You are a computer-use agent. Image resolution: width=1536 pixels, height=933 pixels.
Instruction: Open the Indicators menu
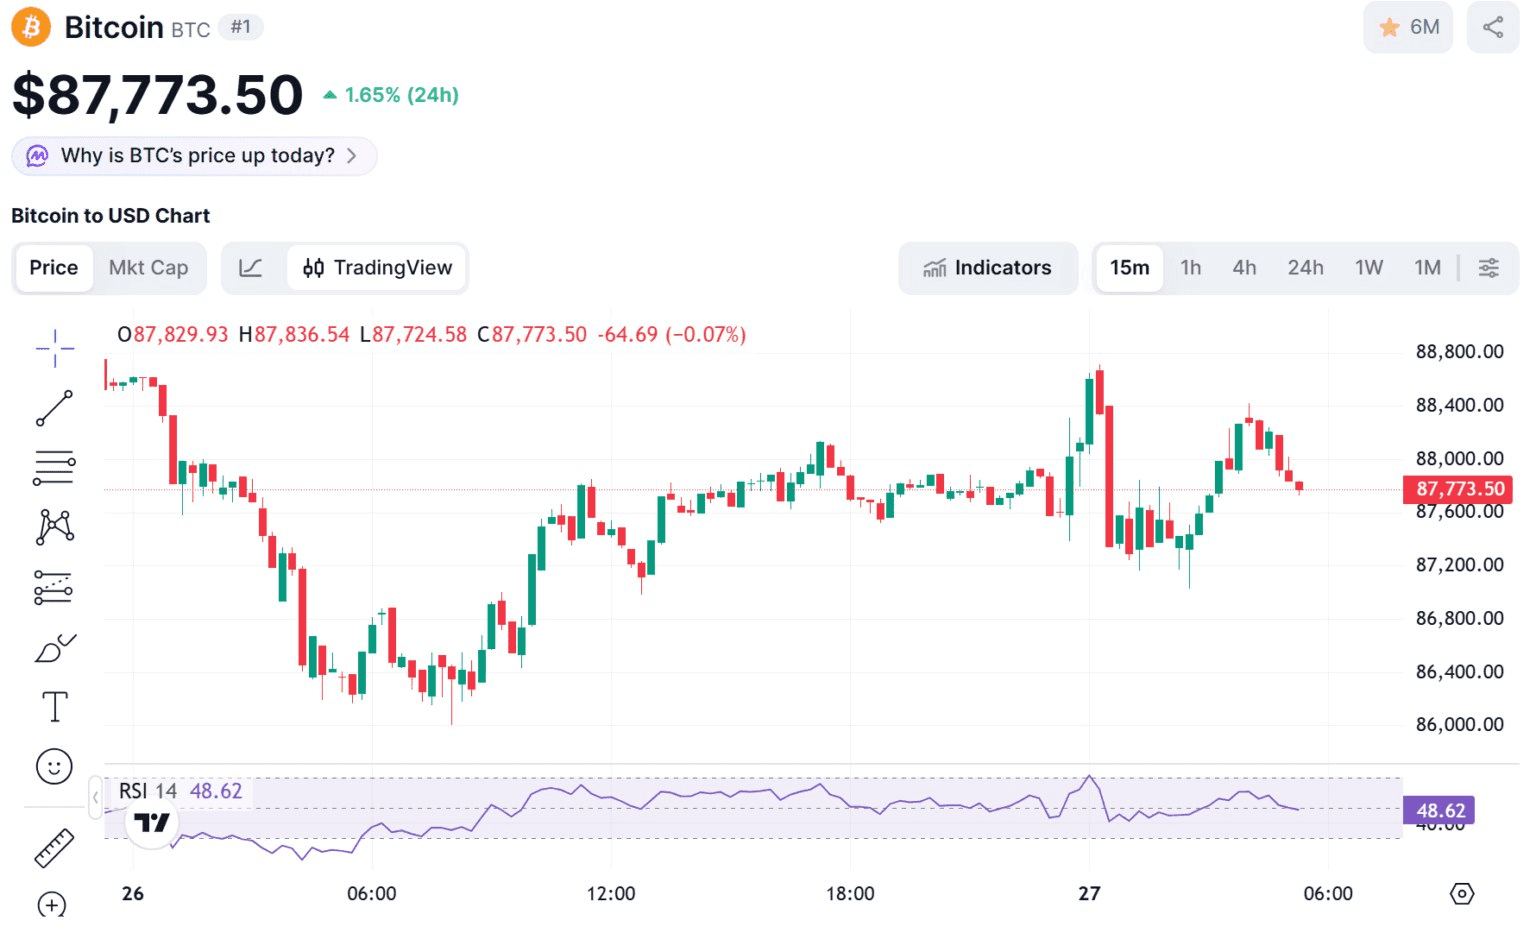(x=988, y=268)
